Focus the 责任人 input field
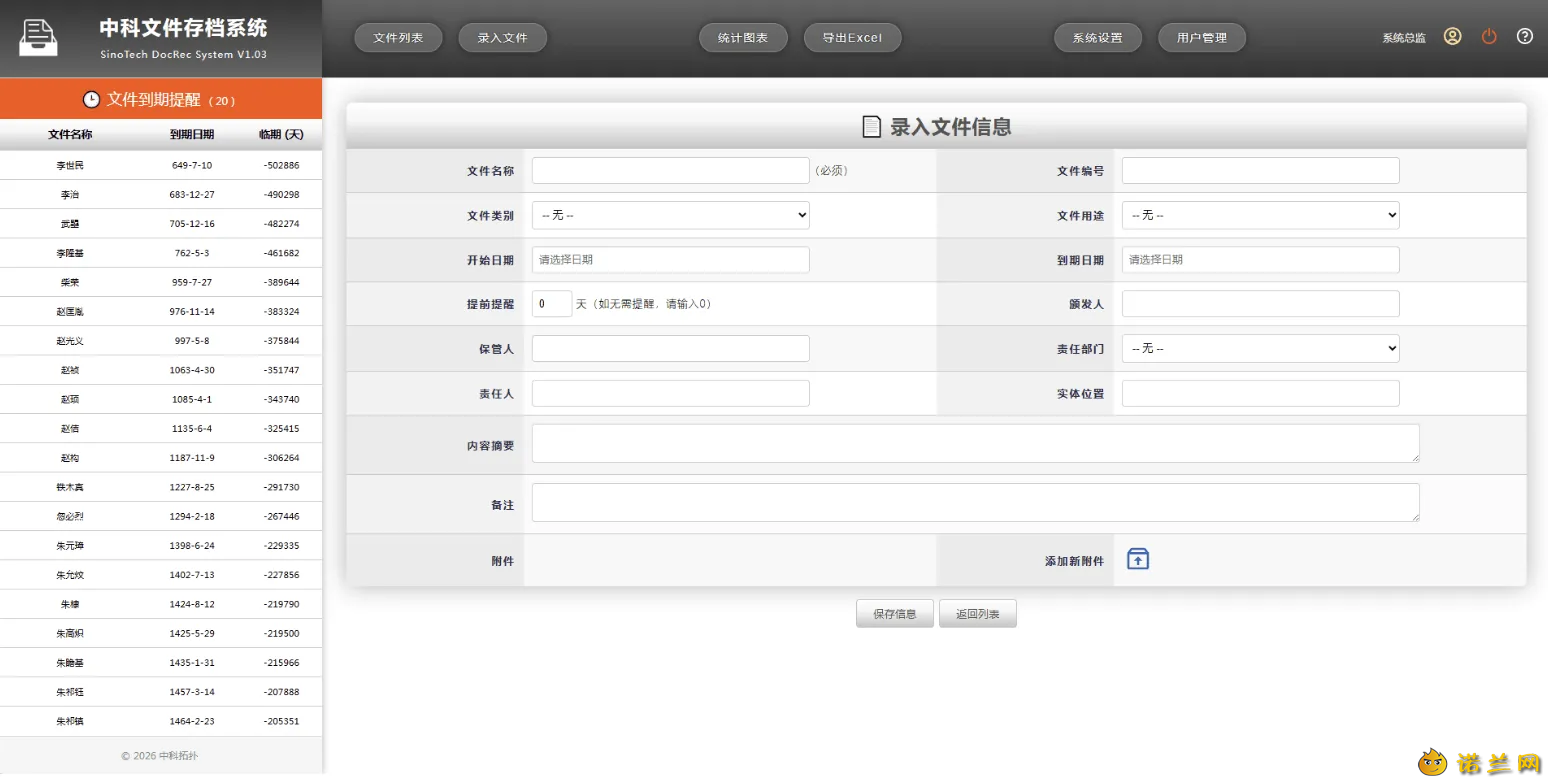 click(x=670, y=393)
